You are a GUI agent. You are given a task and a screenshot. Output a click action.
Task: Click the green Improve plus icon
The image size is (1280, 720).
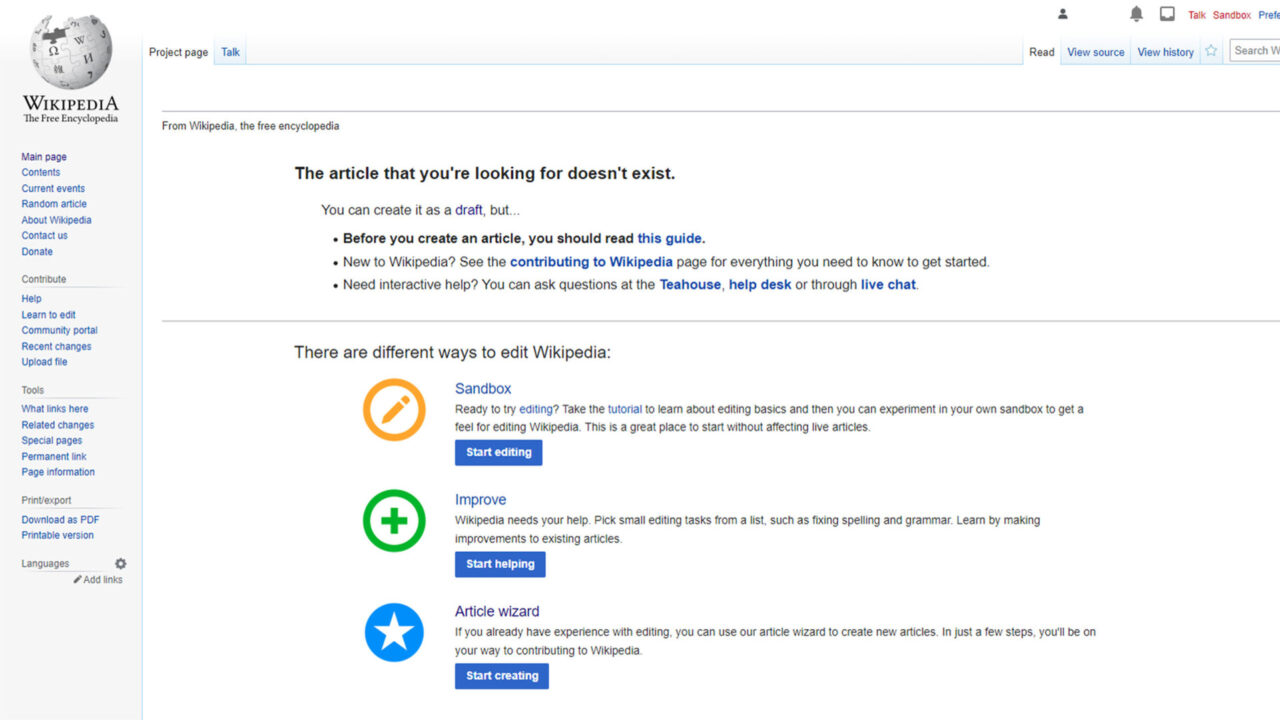[x=394, y=520]
